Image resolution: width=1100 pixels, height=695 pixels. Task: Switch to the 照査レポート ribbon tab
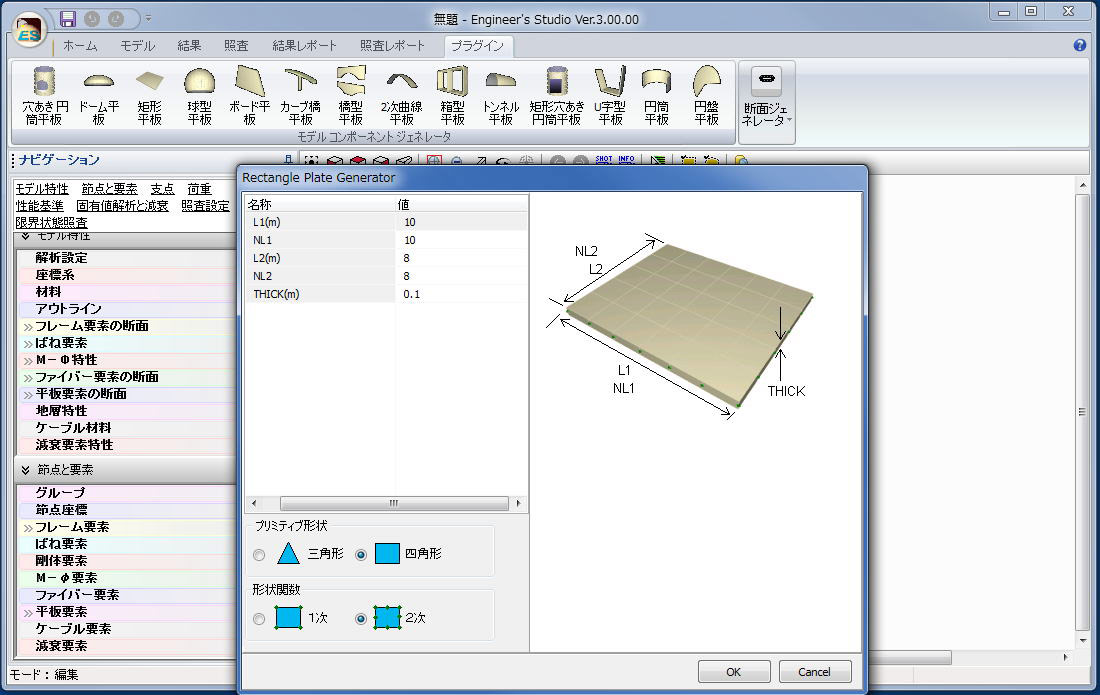[x=392, y=46]
